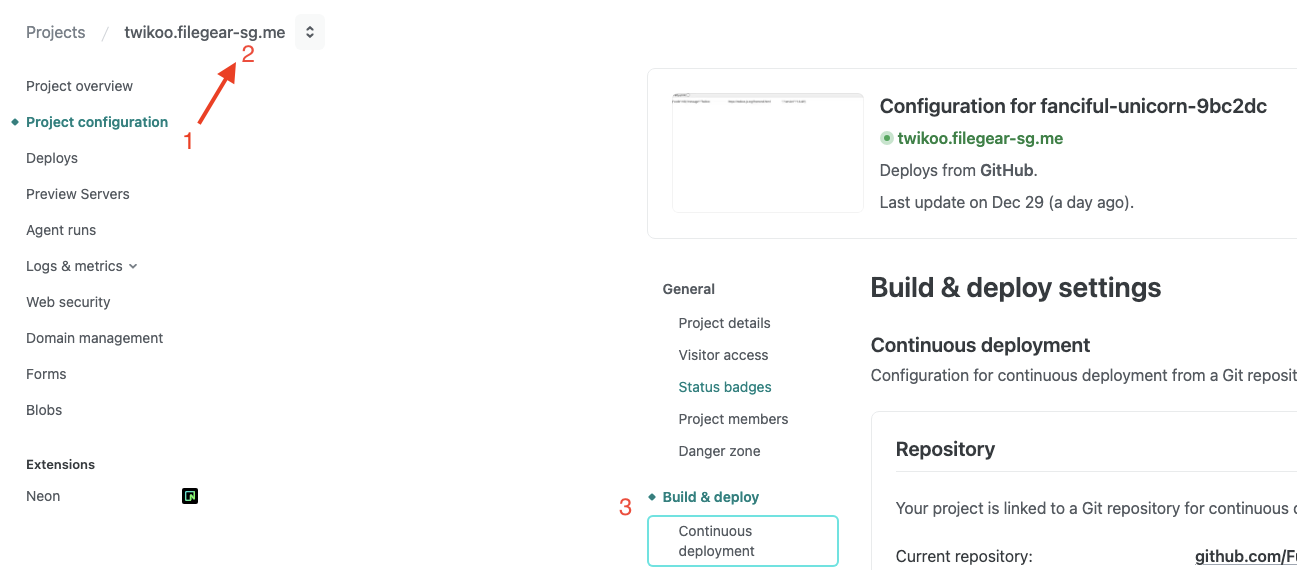Open the project switcher up-down arrows
This screenshot has width=1297, height=570.
(x=310, y=32)
